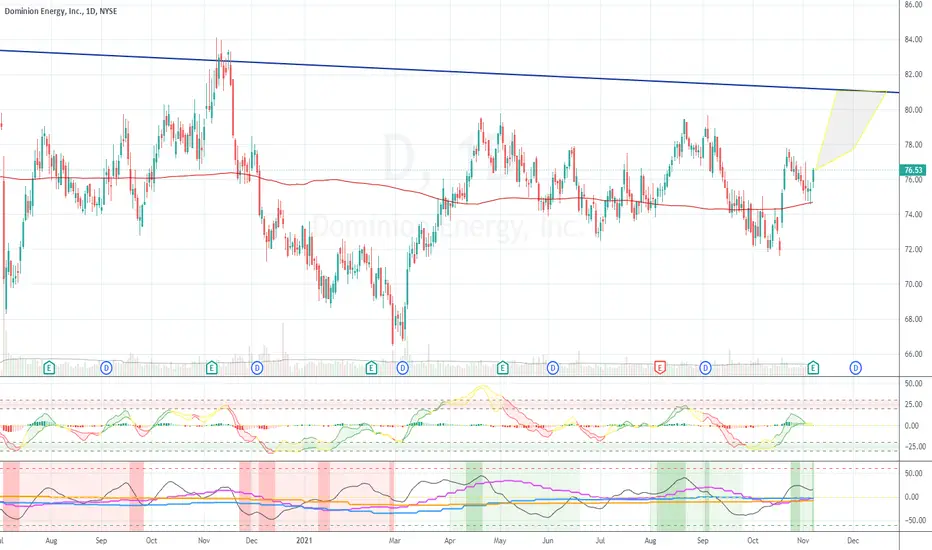Click the Jun label on time axis
The width and height of the screenshot is (932, 550).
(547, 540)
